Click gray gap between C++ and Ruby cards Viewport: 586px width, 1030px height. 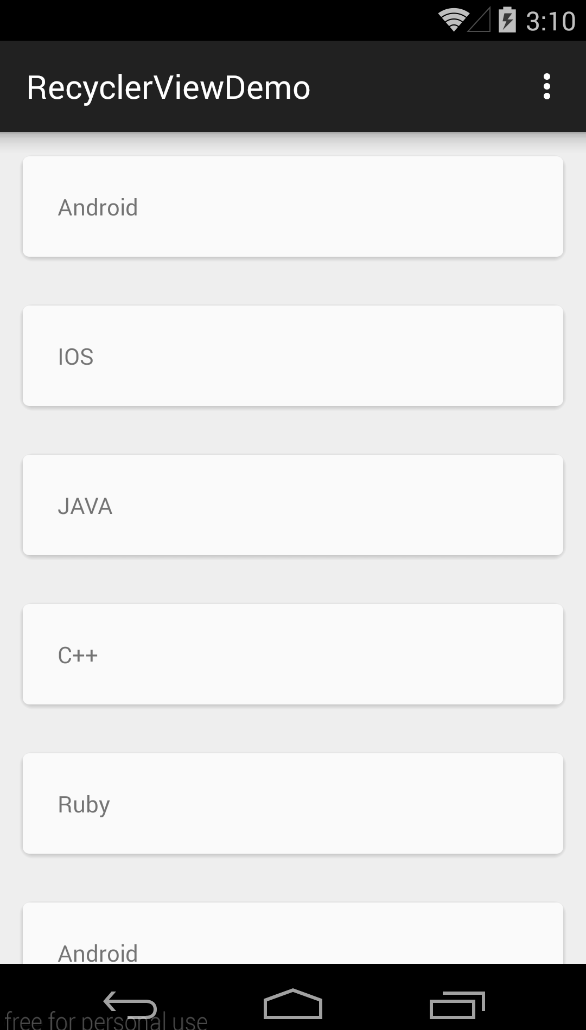pyautogui.click(x=293, y=729)
